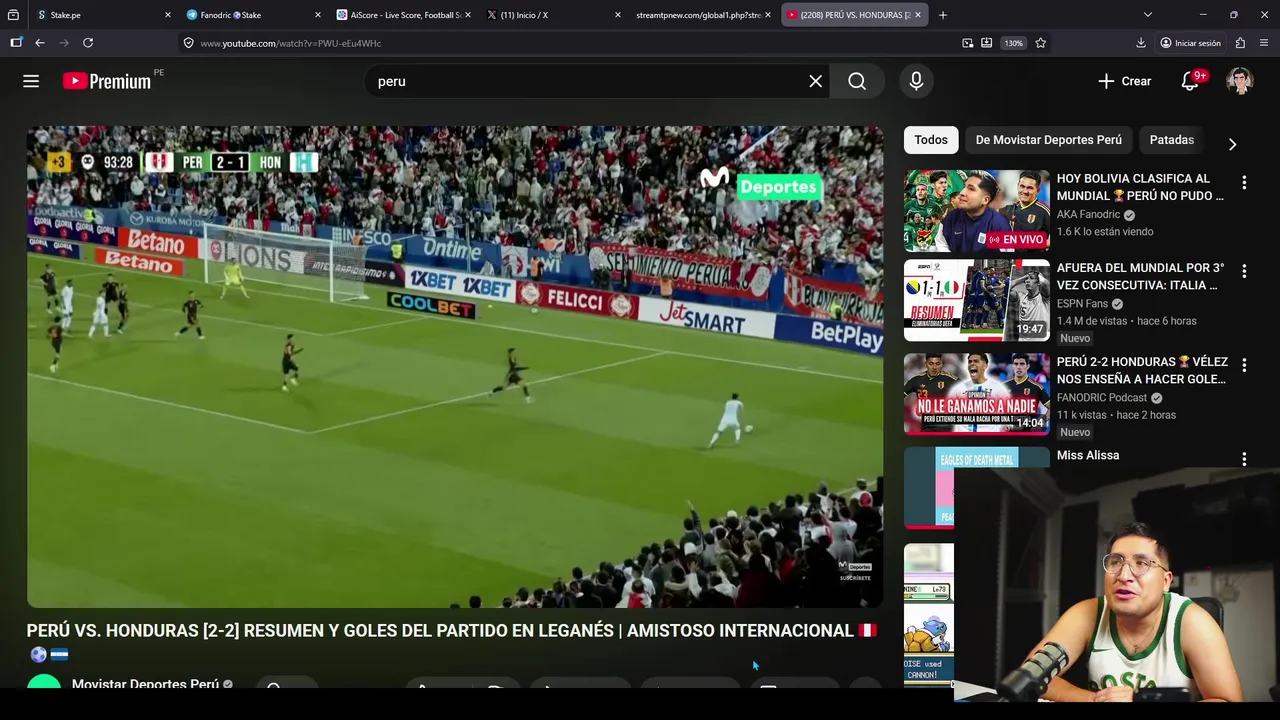Open the Miss Alissa video title

point(1088,455)
